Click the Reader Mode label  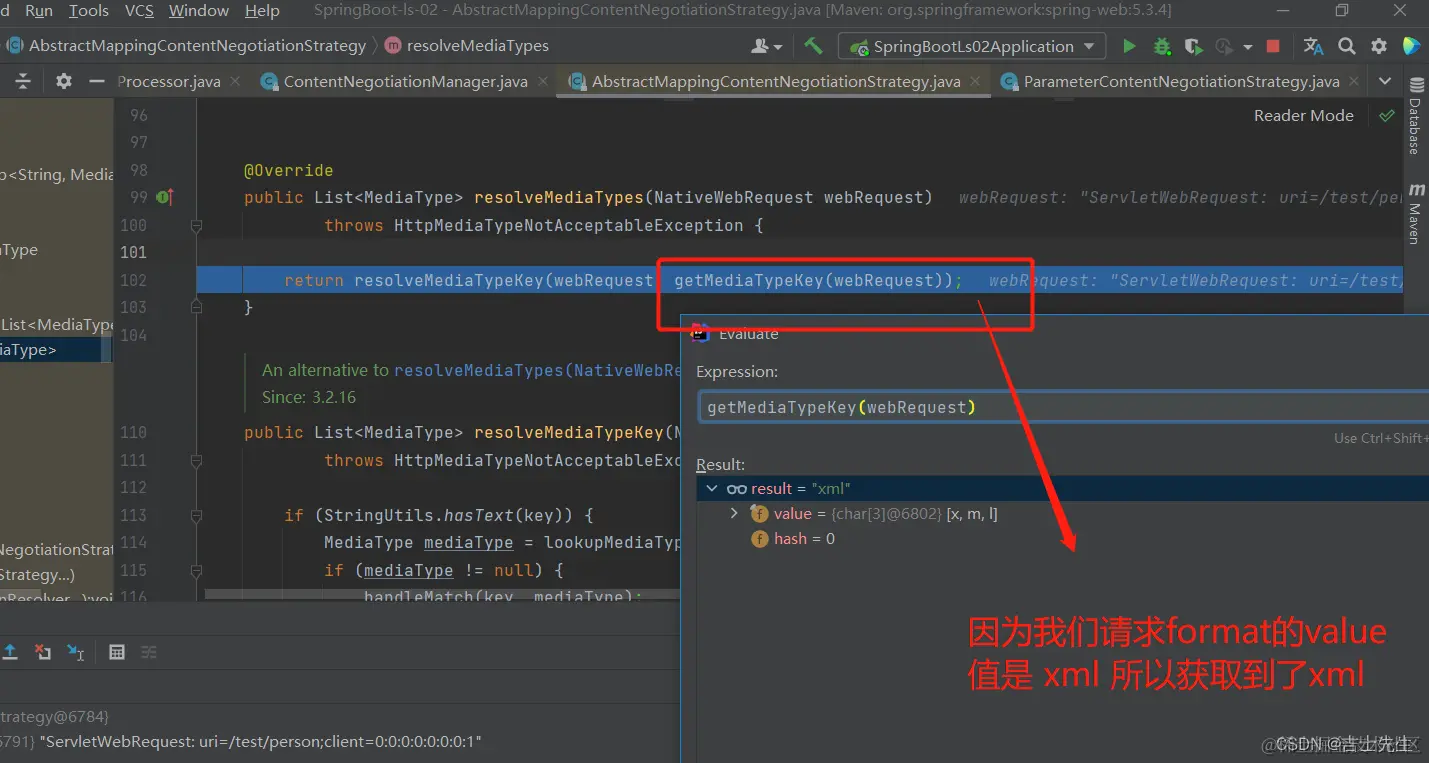(x=1303, y=116)
